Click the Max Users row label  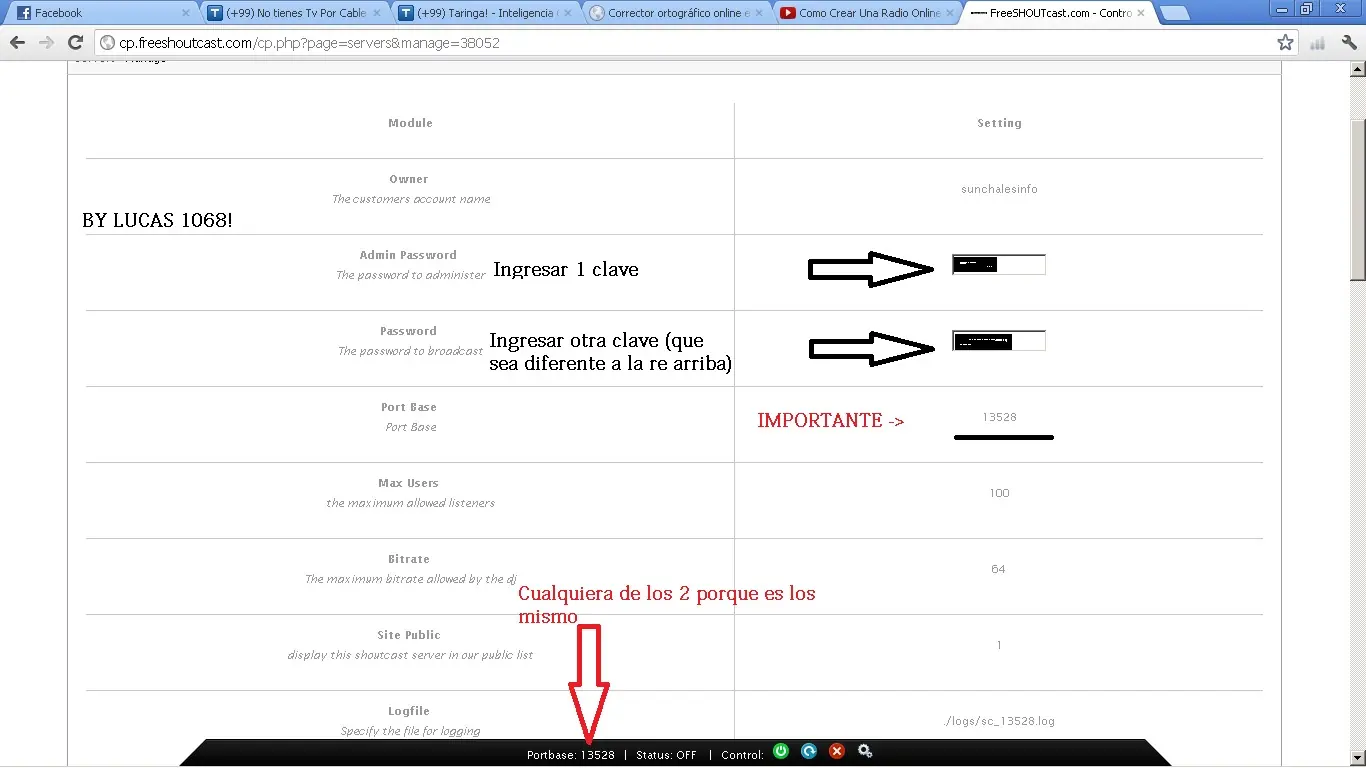(408, 483)
